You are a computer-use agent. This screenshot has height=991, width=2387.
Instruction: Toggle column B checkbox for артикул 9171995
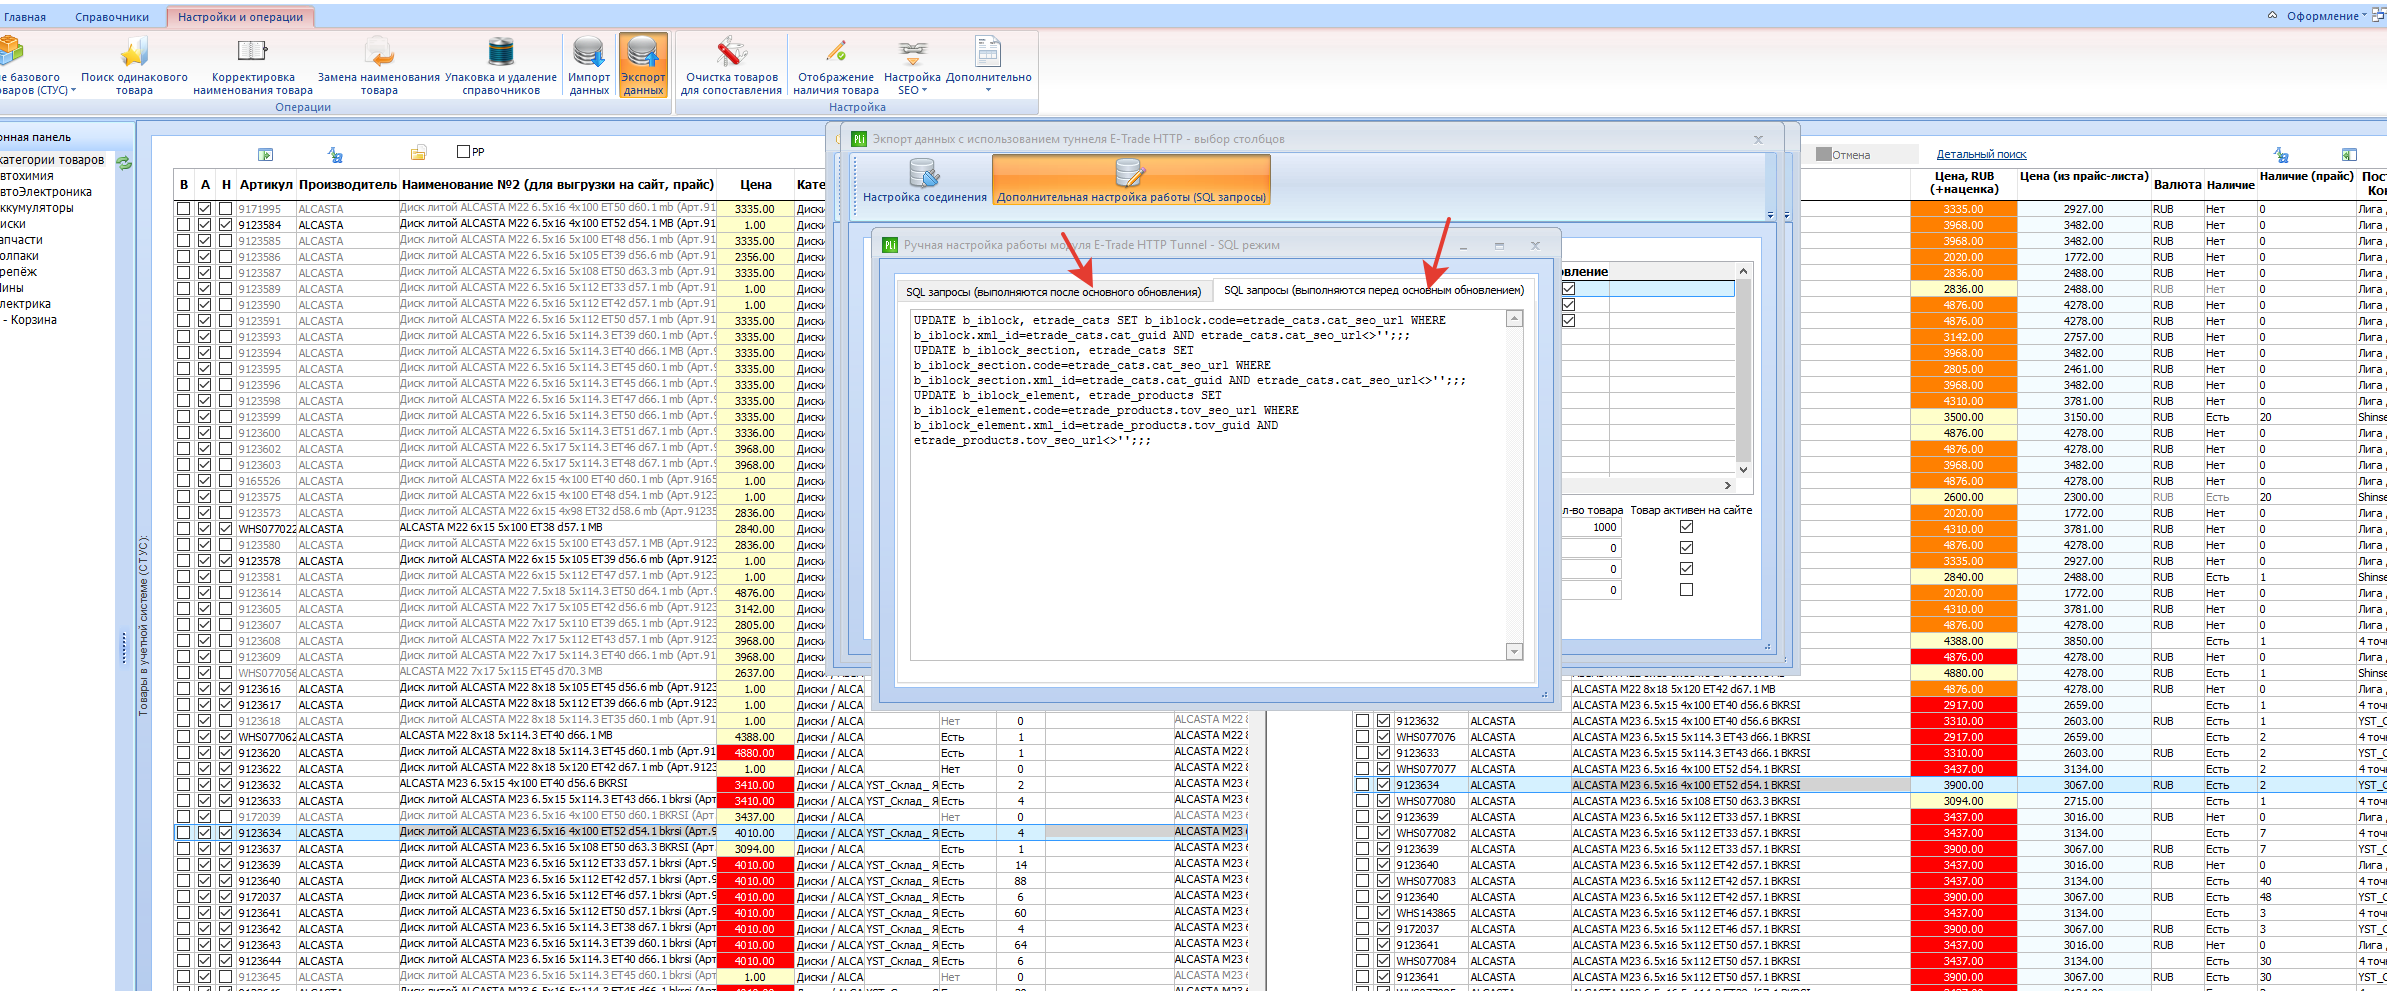click(183, 209)
